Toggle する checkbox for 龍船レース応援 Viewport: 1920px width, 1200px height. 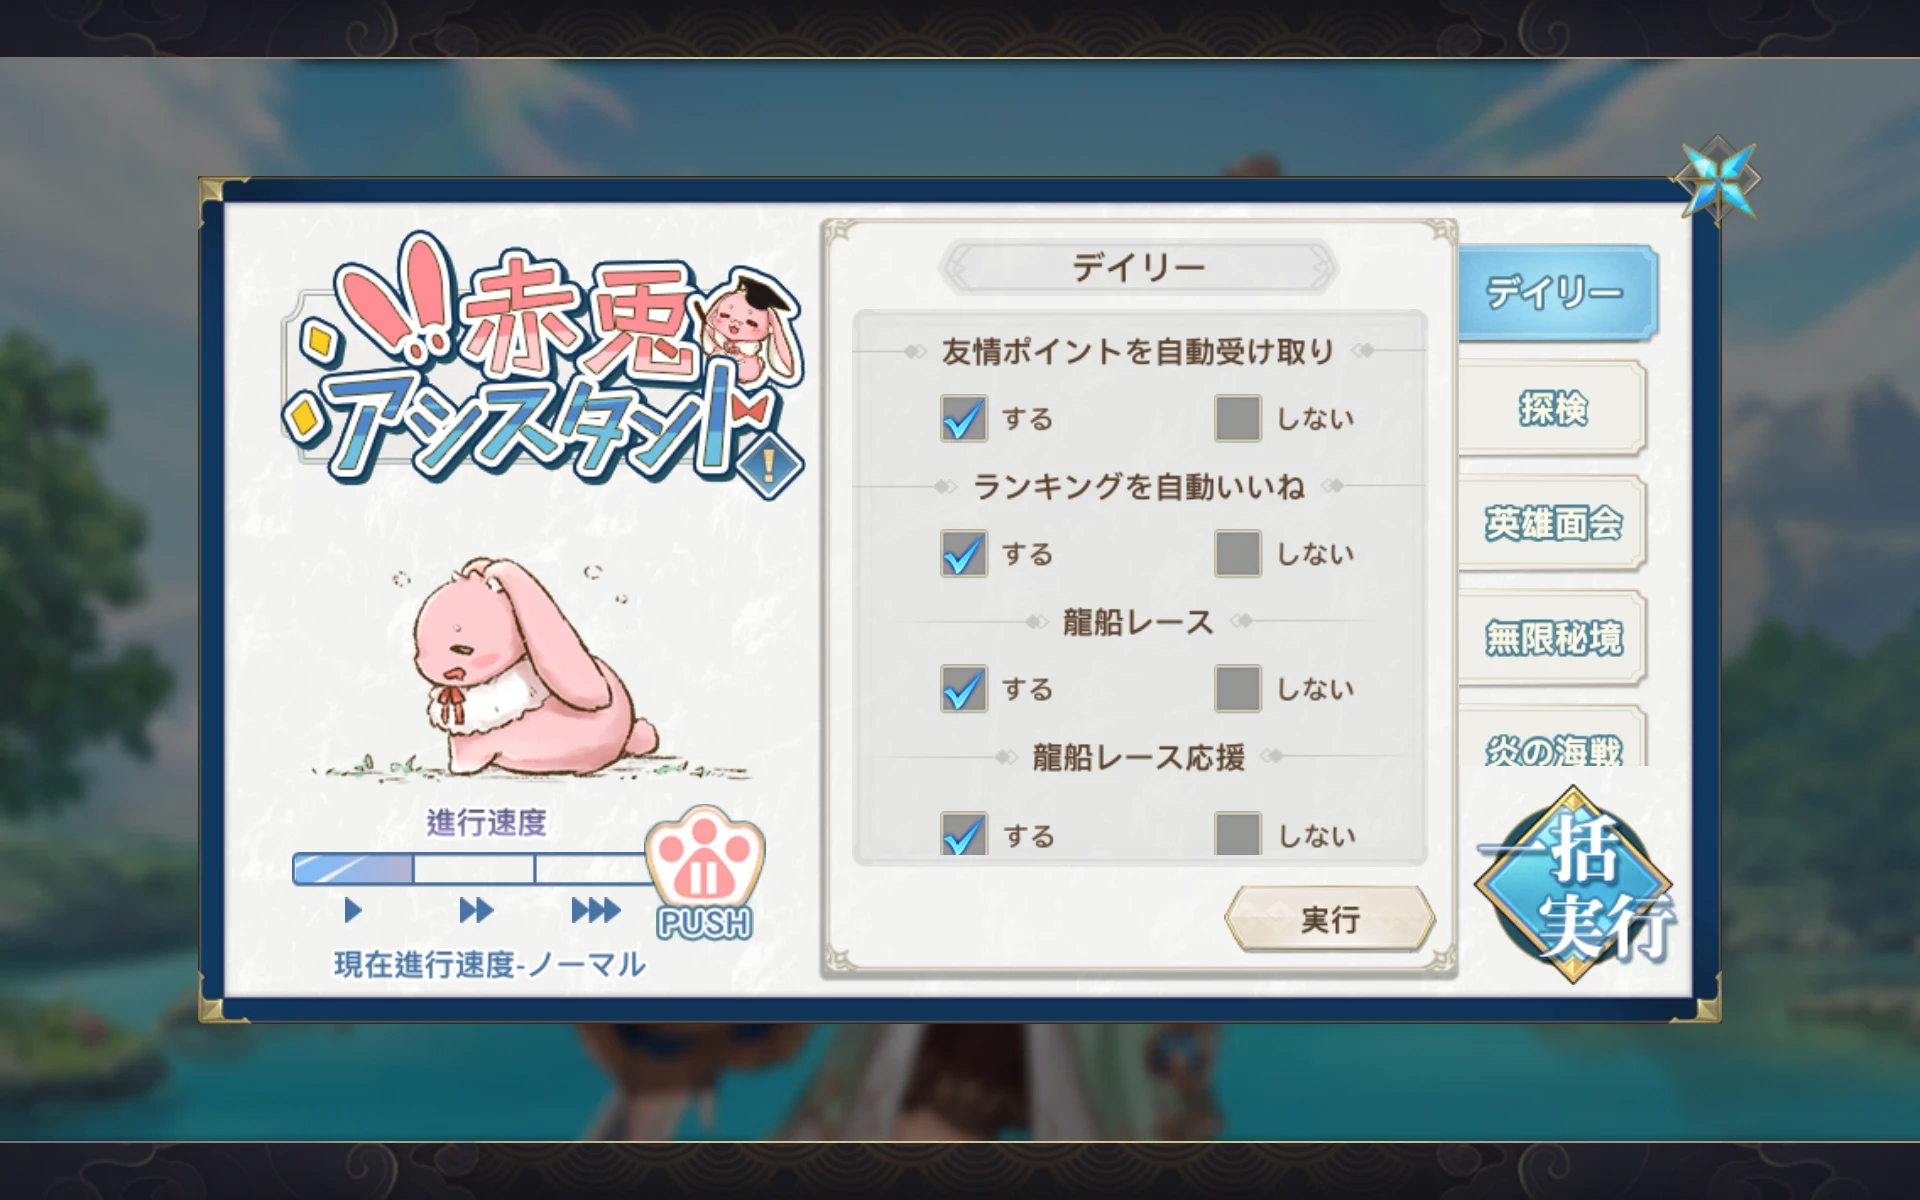(964, 833)
